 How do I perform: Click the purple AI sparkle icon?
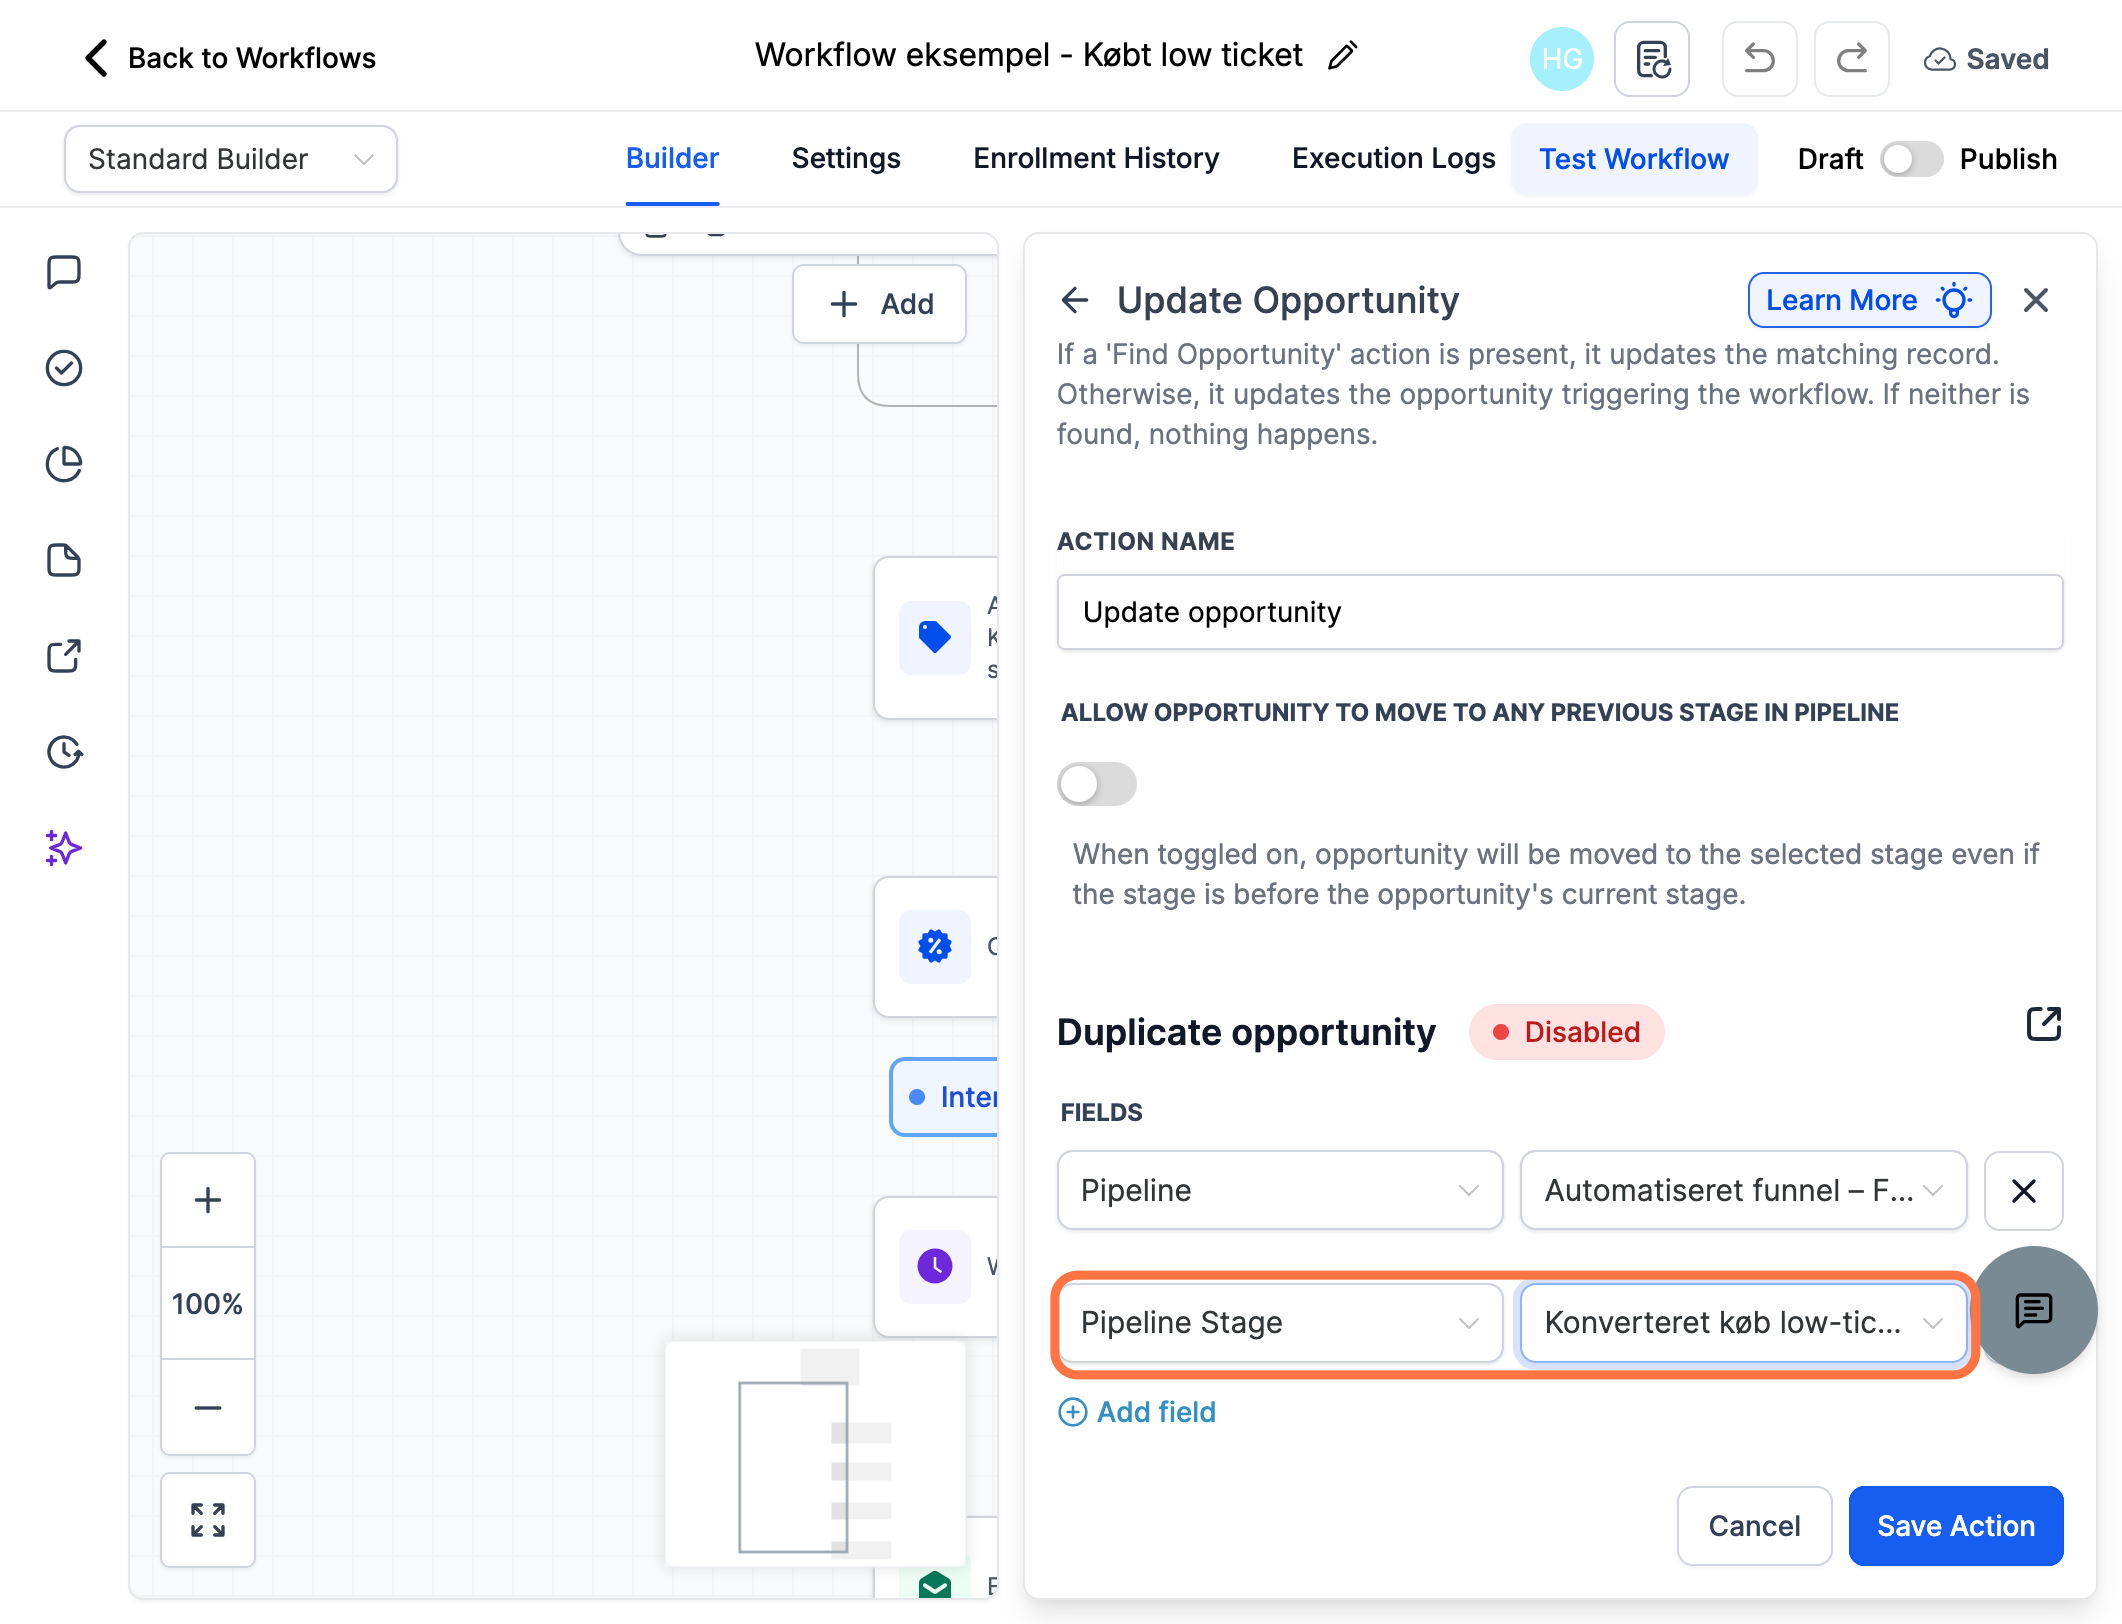(x=64, y=848)
